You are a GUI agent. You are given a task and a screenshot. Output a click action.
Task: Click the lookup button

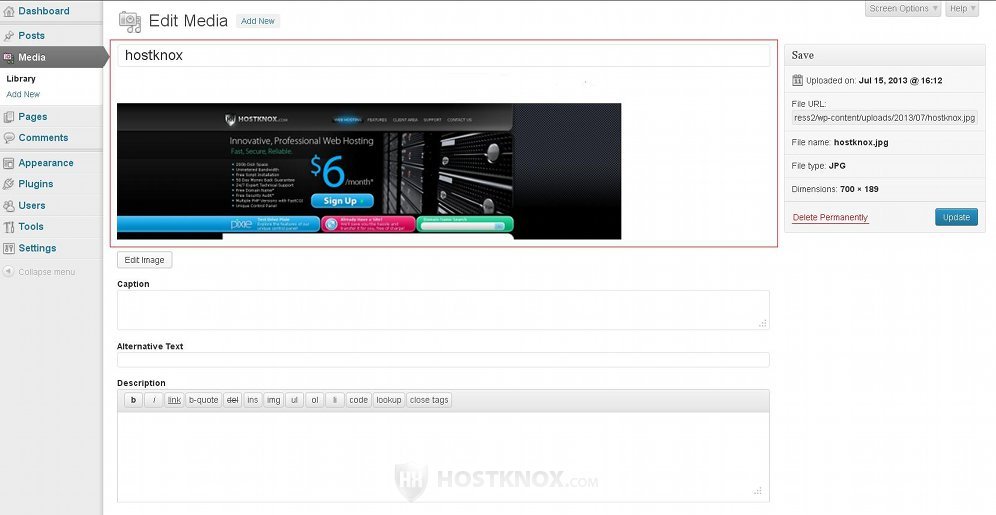pyautogui.click(x=389, y=400)
